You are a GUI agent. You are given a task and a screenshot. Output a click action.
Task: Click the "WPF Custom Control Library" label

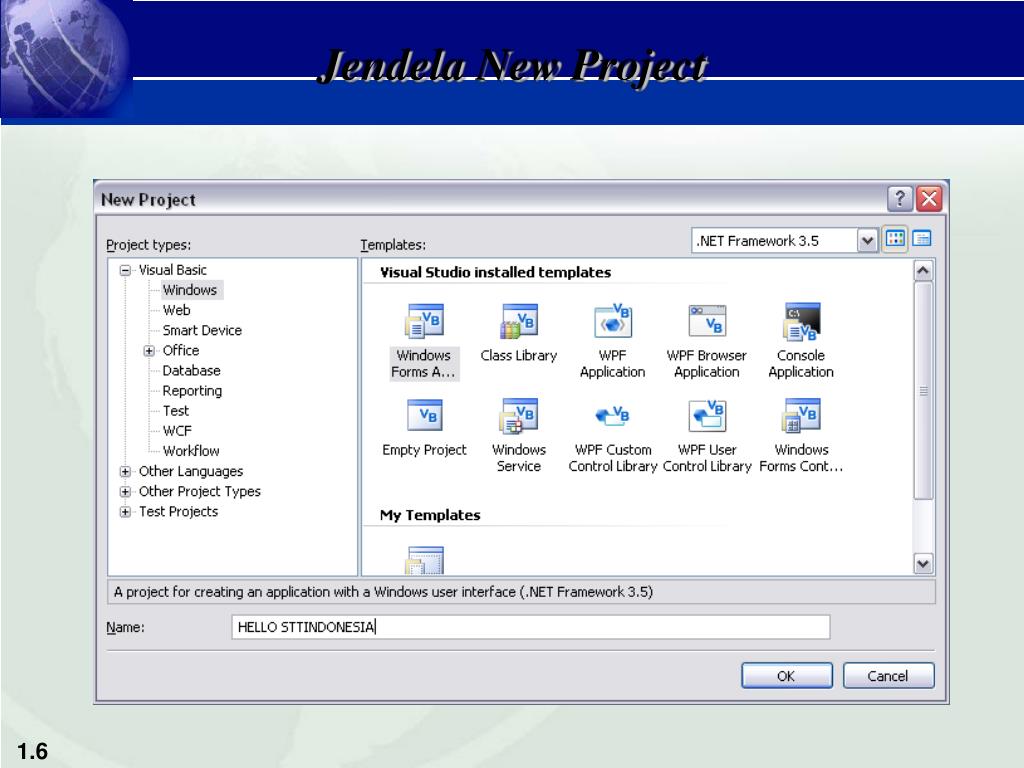tap(613, 458)
